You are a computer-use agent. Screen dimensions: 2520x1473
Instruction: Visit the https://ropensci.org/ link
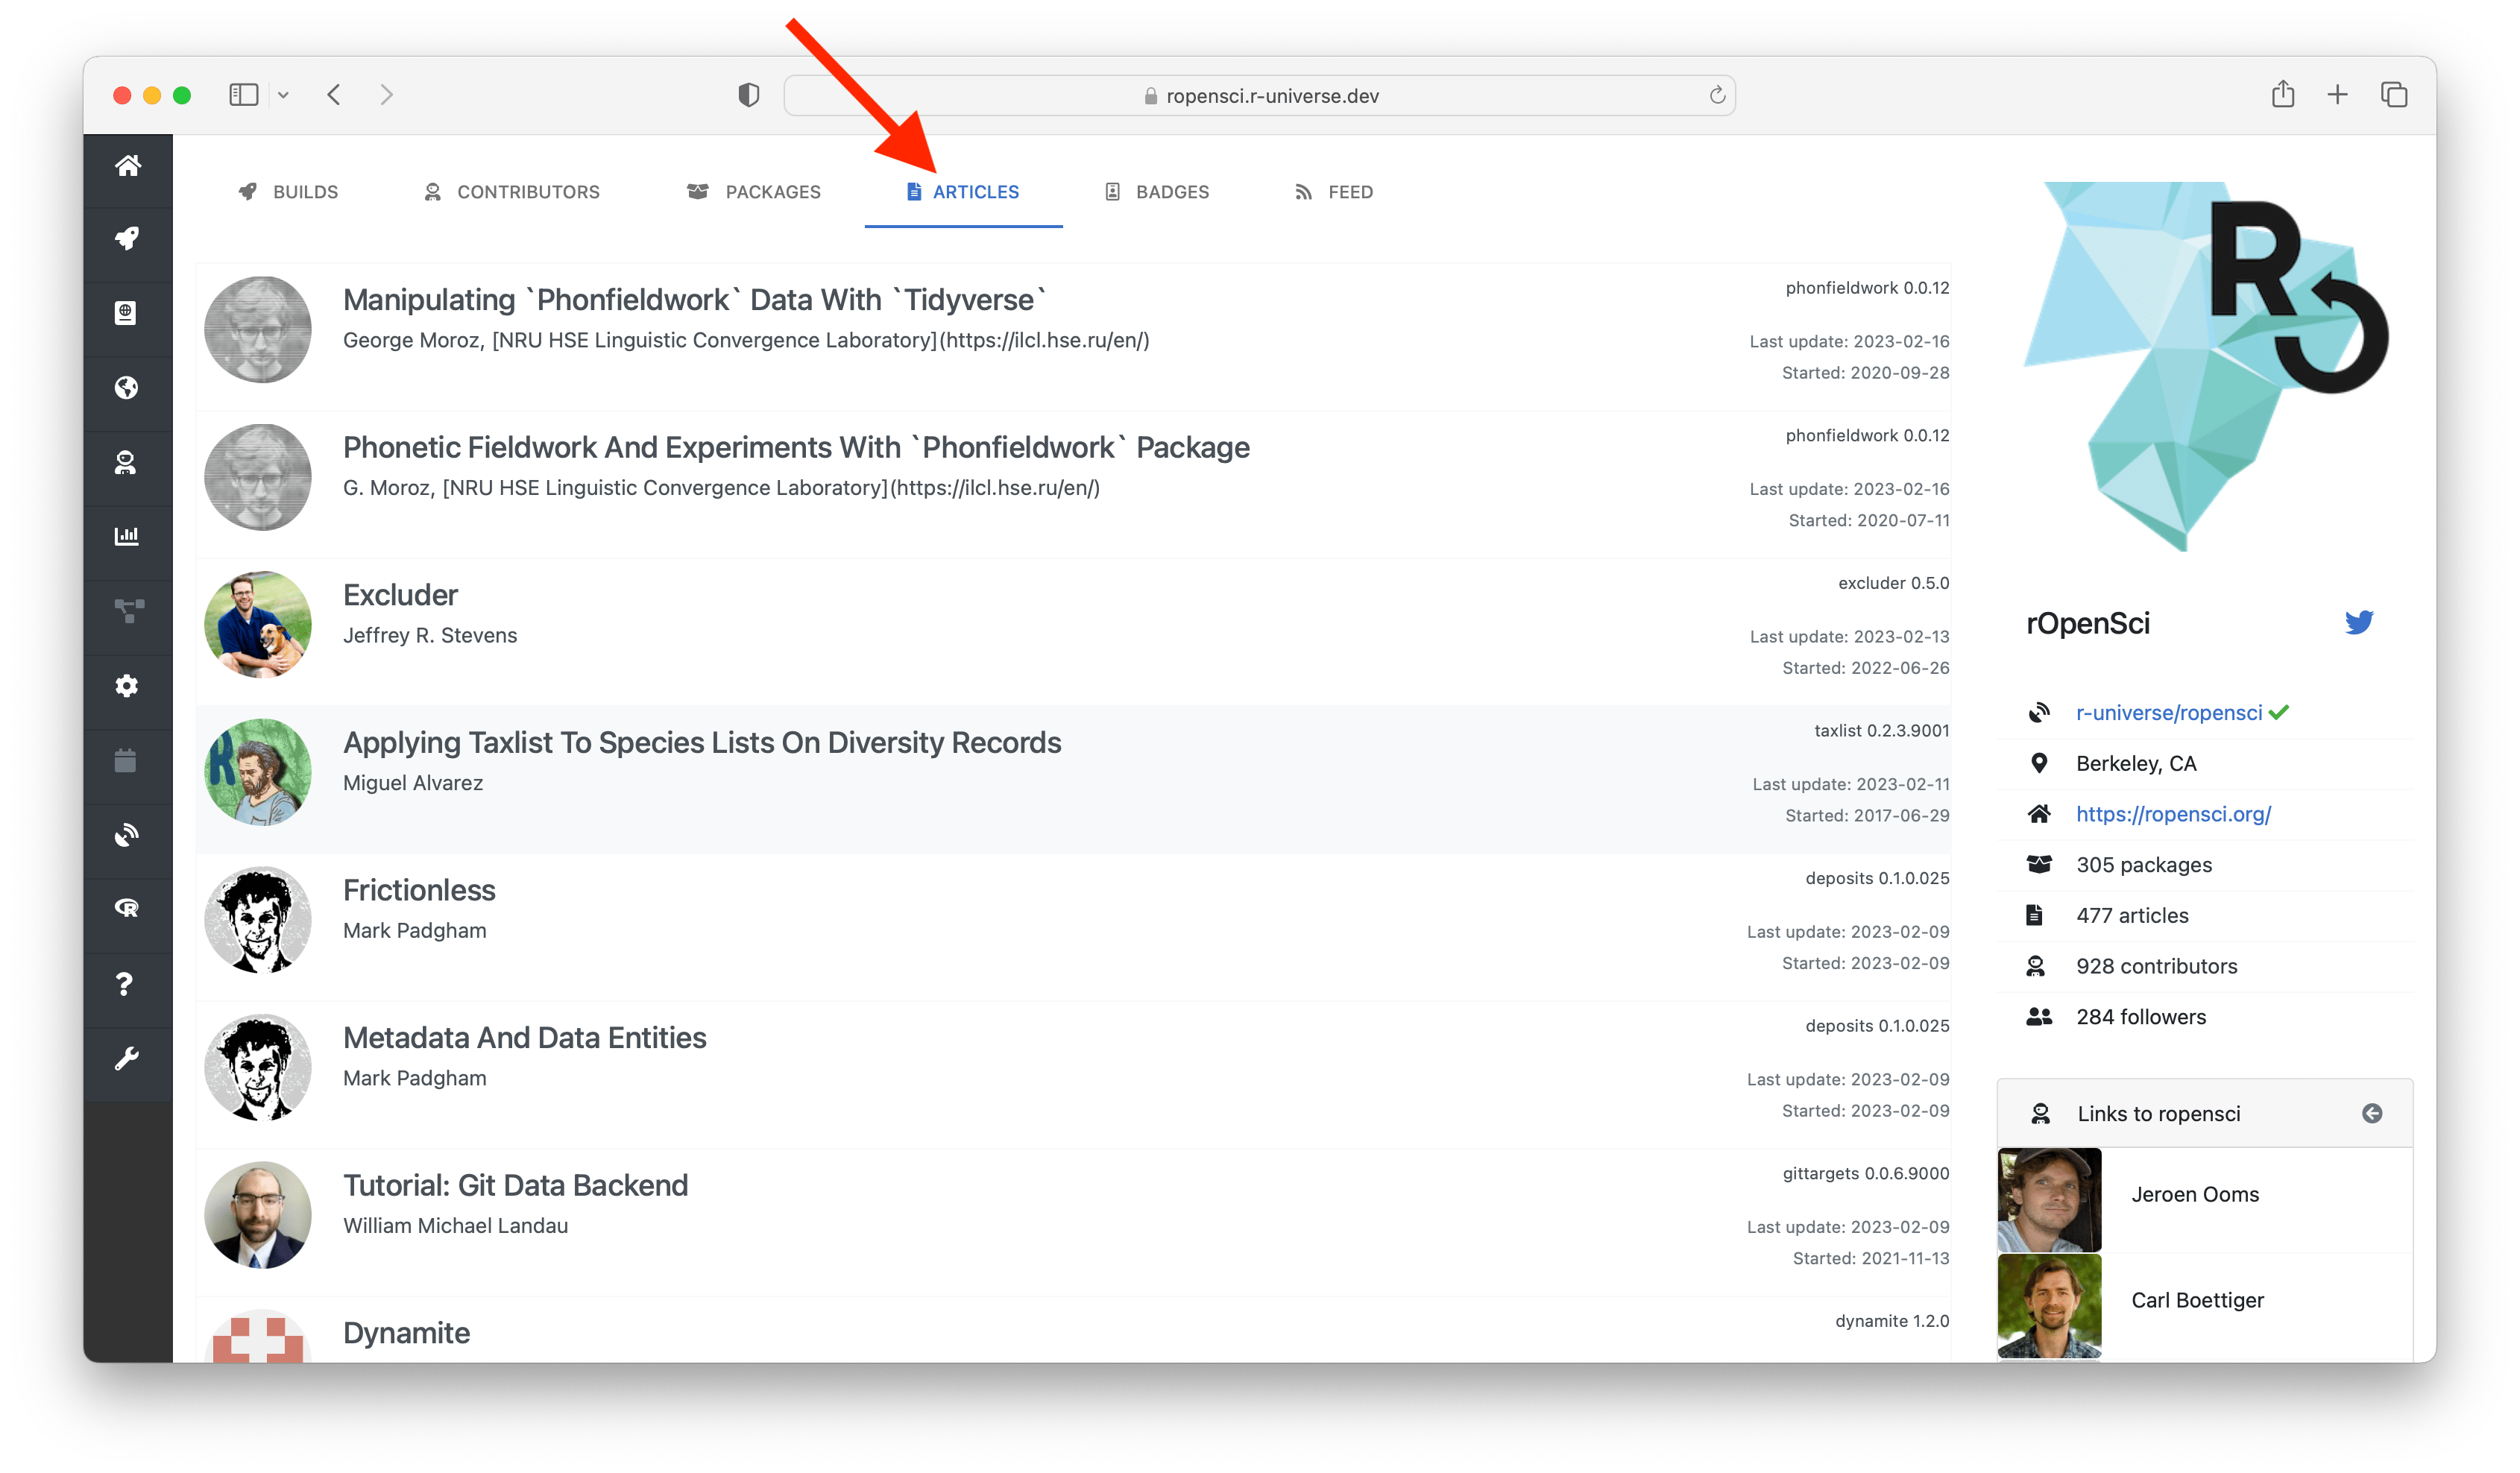tap(2173, 814)
